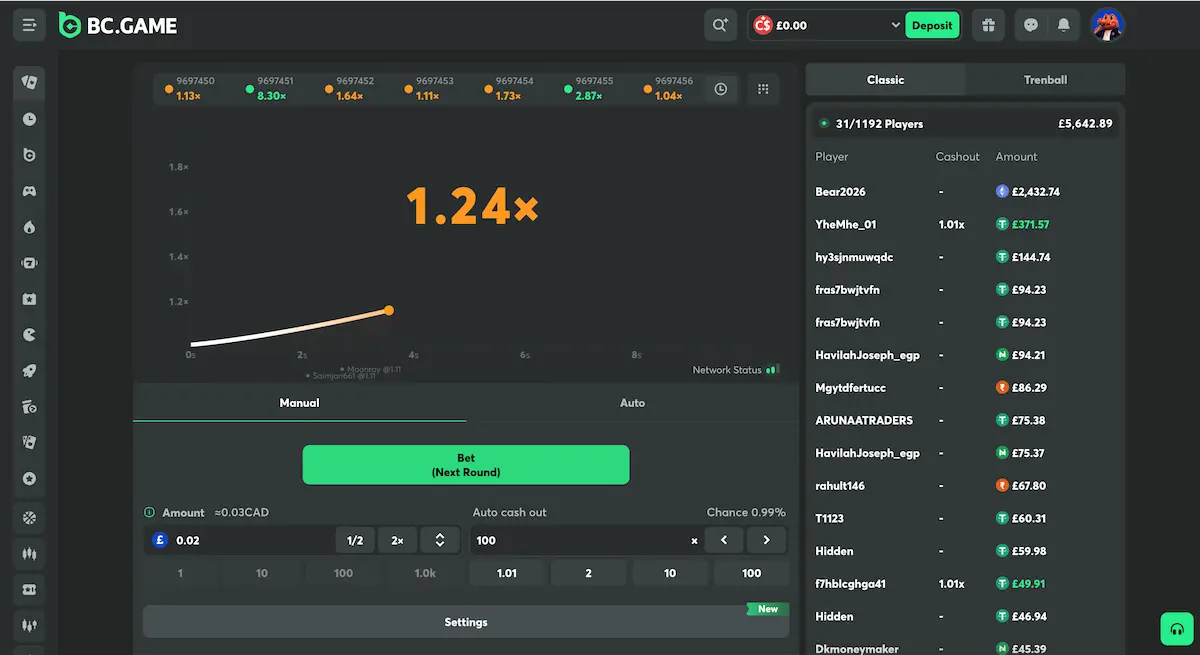Click player Bear2026 in the list
This screenshot has height=655, width=1200.
coord(840,191)
